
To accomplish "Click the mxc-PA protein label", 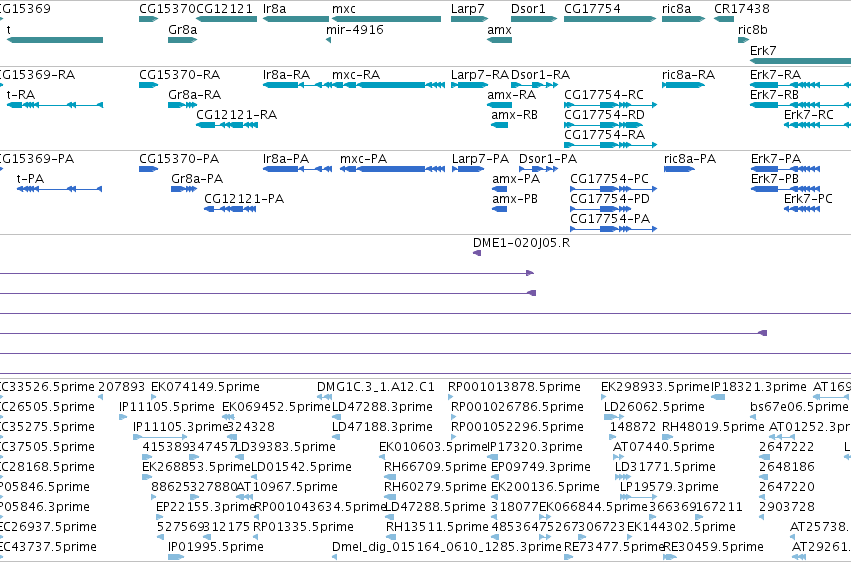I will click(364, 159).
